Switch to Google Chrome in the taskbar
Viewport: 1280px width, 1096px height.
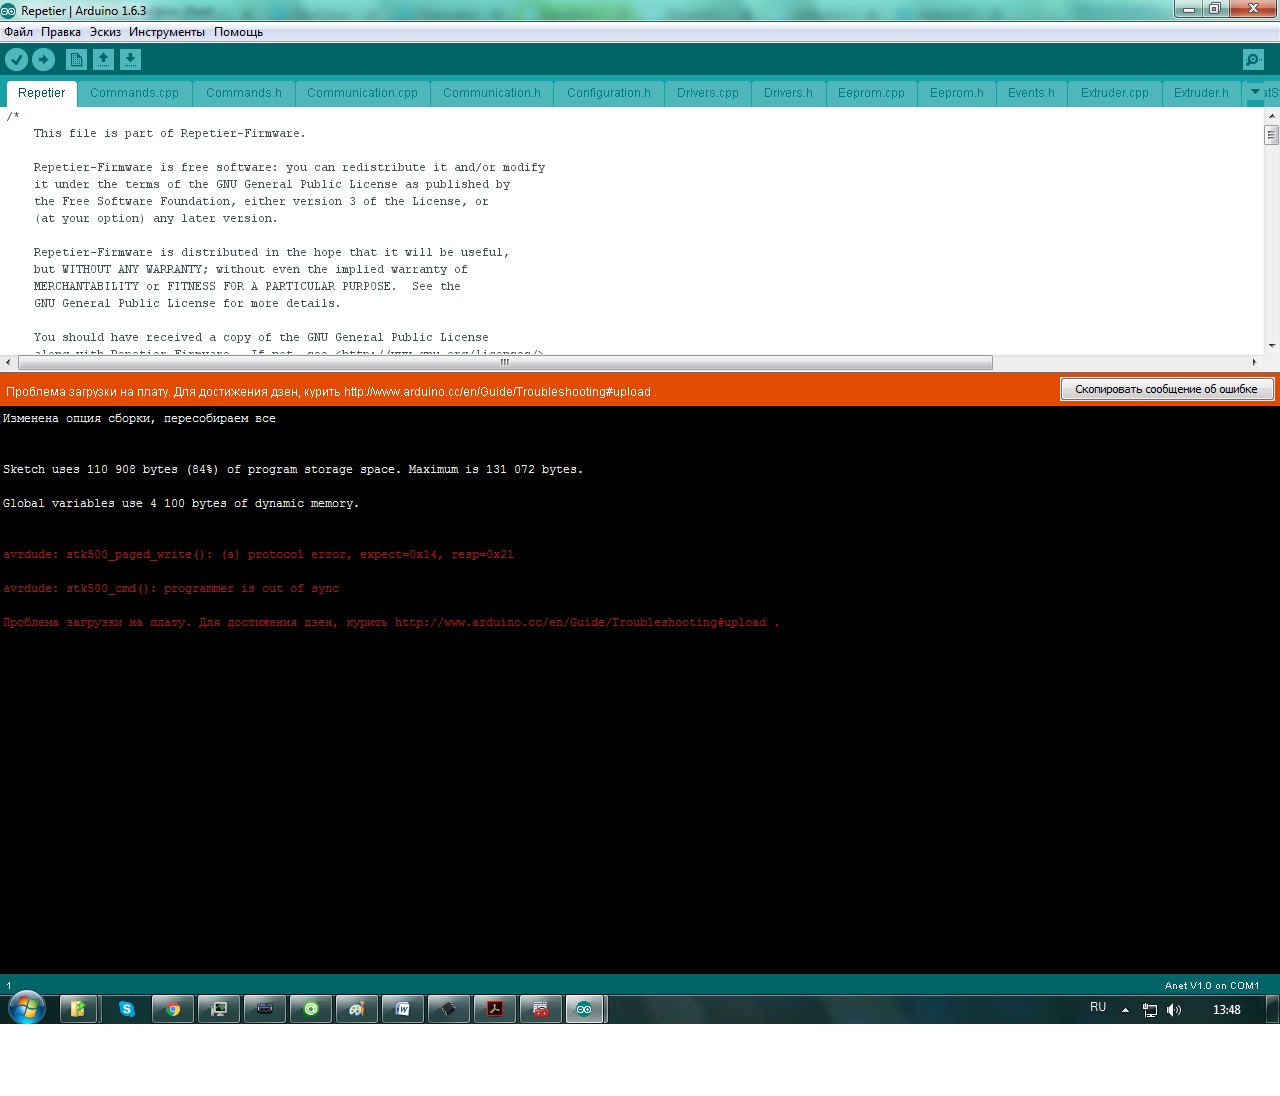point(173,1009)
